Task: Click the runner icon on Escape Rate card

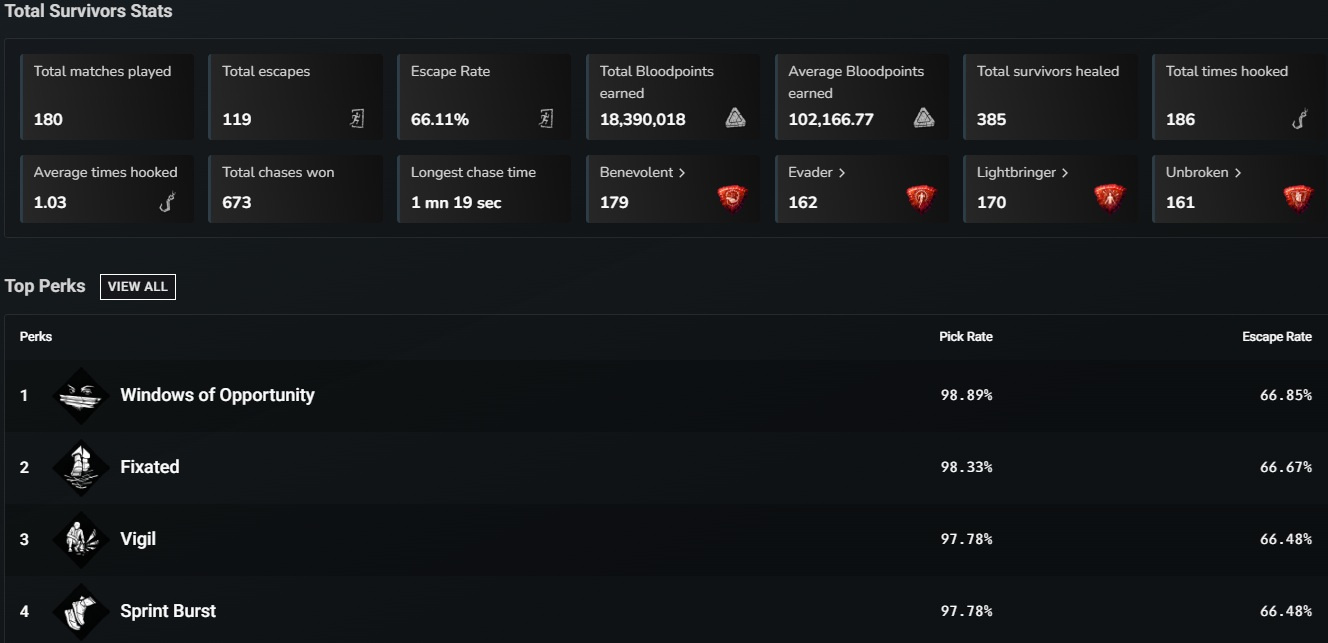Action: click(x=545, y=118)
